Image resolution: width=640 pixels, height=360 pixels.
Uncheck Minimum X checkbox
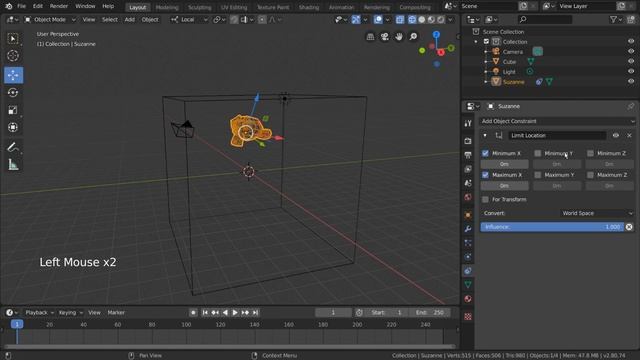pos(485,153)
